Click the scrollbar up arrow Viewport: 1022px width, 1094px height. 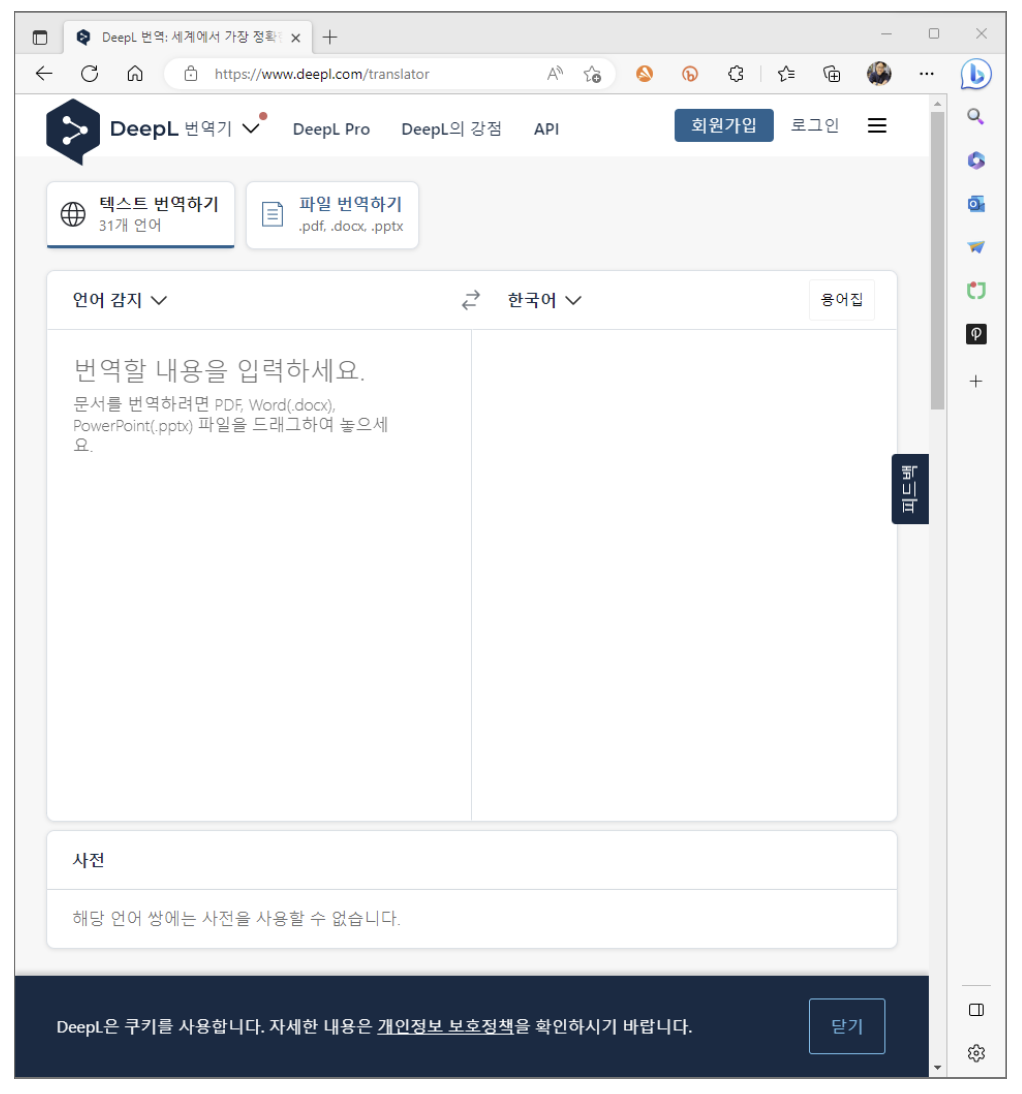click(938, 103)
